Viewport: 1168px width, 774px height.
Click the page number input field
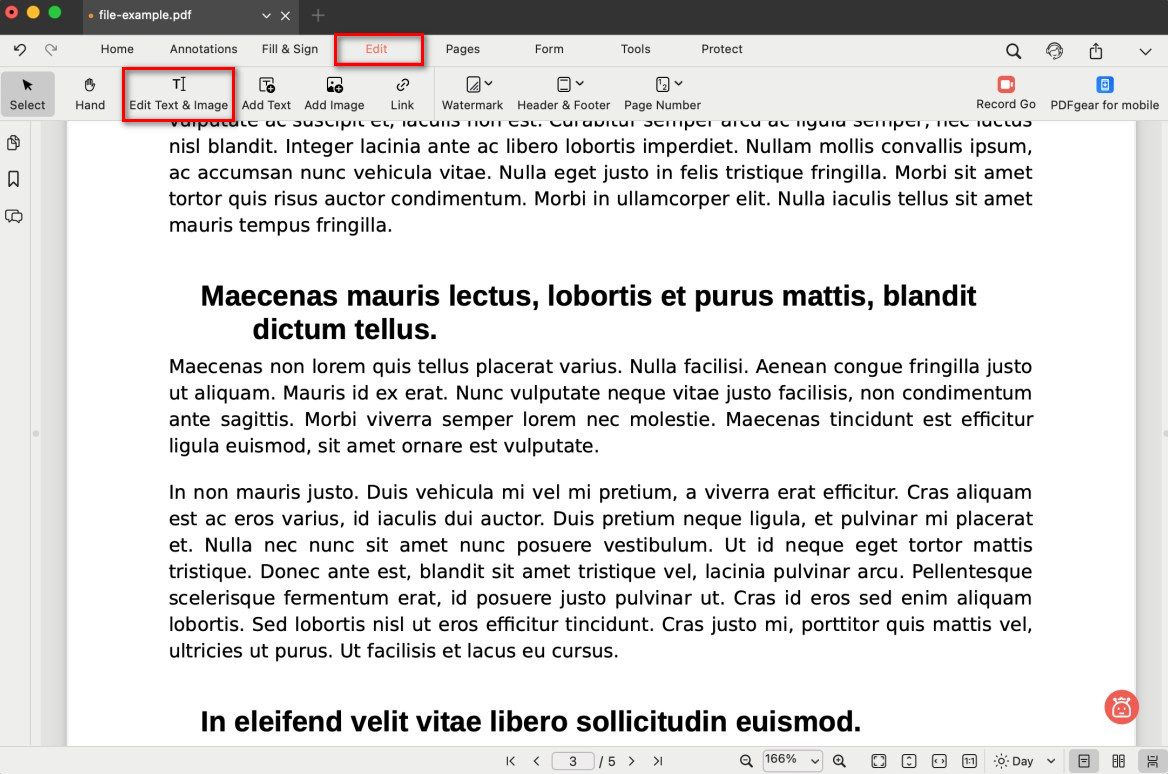(x=573, y=761)
